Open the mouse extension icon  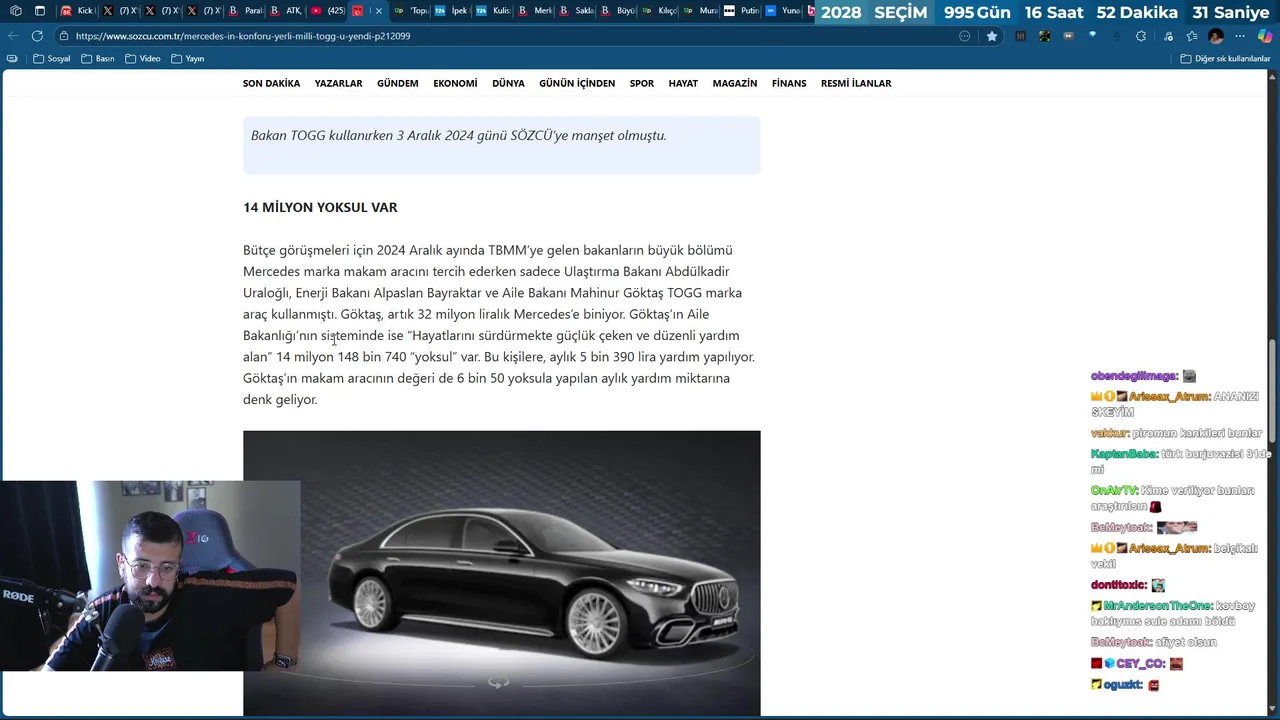[x=1116, y=36]
